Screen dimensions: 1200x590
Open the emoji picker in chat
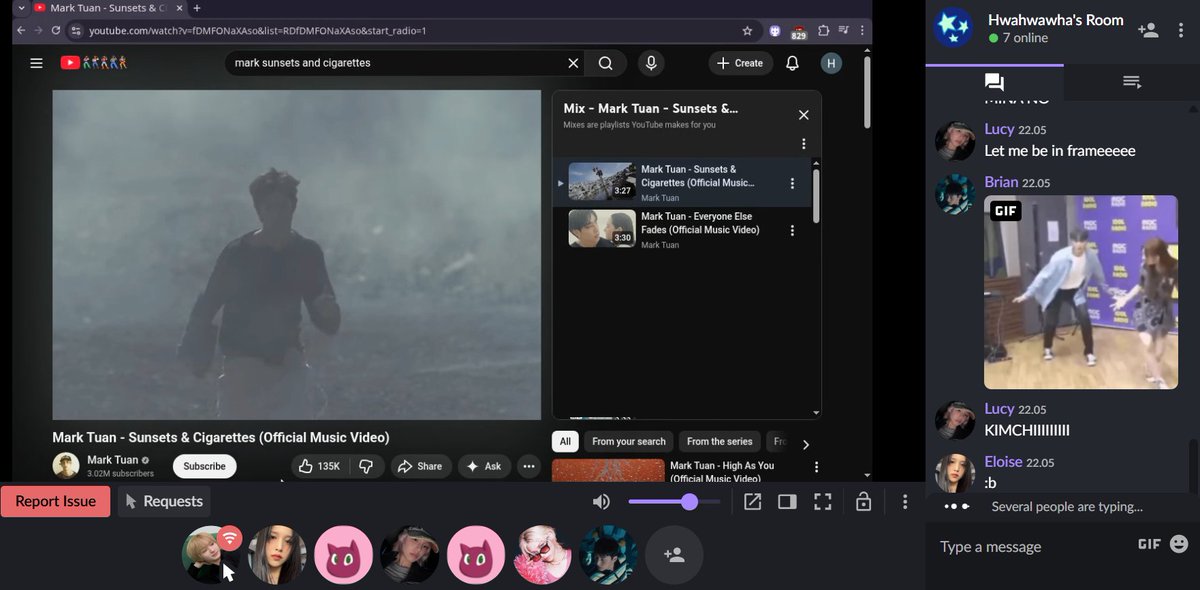[x=1179, y=544]
